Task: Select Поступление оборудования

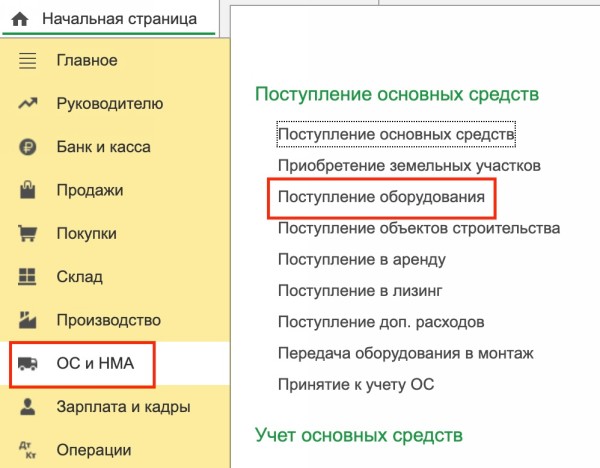Action: click(381, 197)
